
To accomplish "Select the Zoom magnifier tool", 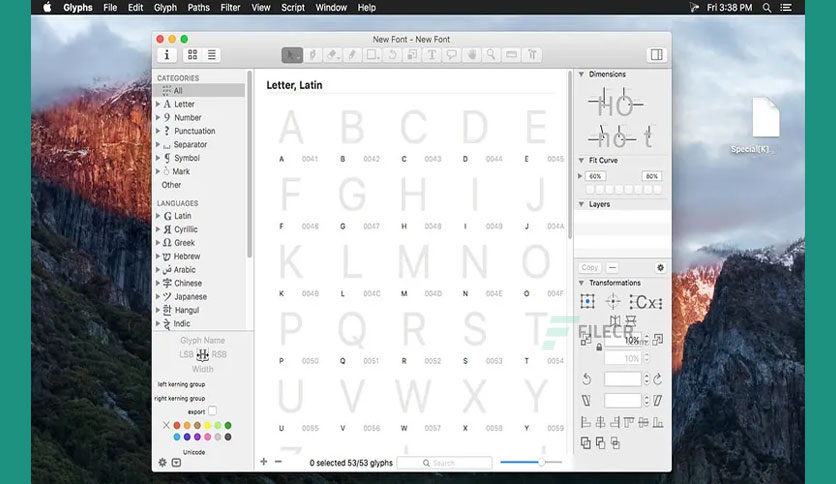I will [491, 55].
